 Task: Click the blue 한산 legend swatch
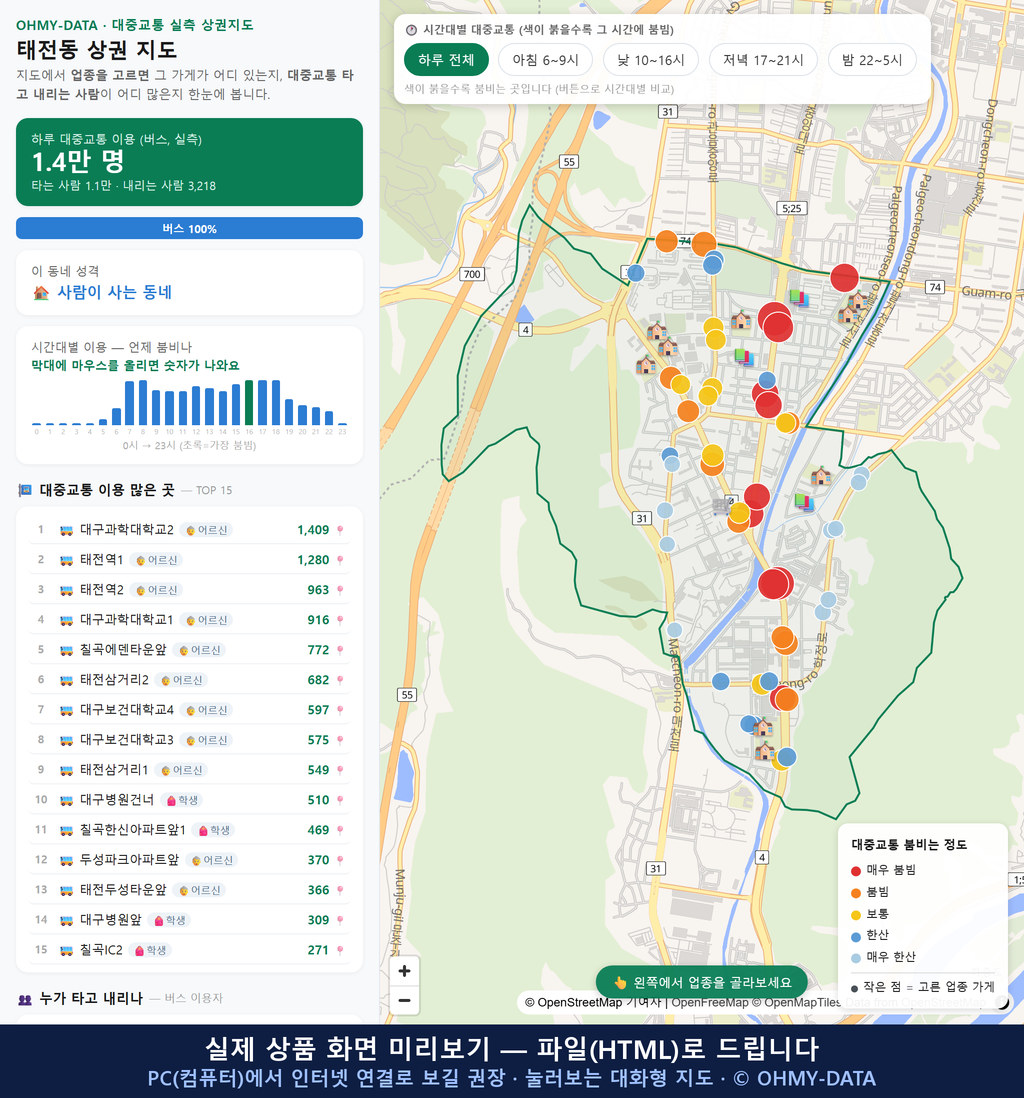[855, 936]
